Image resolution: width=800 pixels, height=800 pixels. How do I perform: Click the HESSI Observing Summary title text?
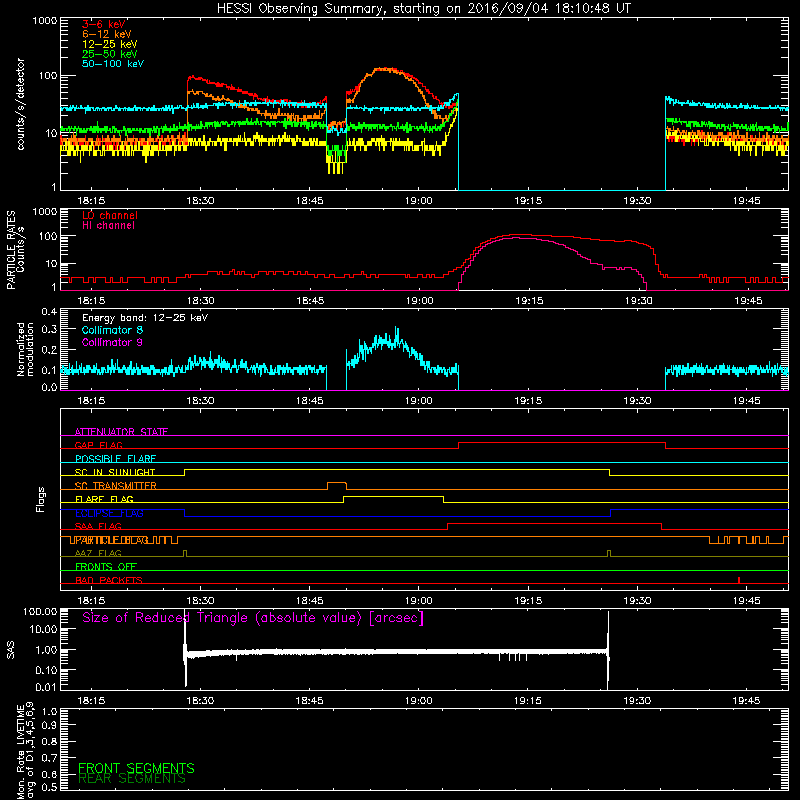(x=424, y=9)
